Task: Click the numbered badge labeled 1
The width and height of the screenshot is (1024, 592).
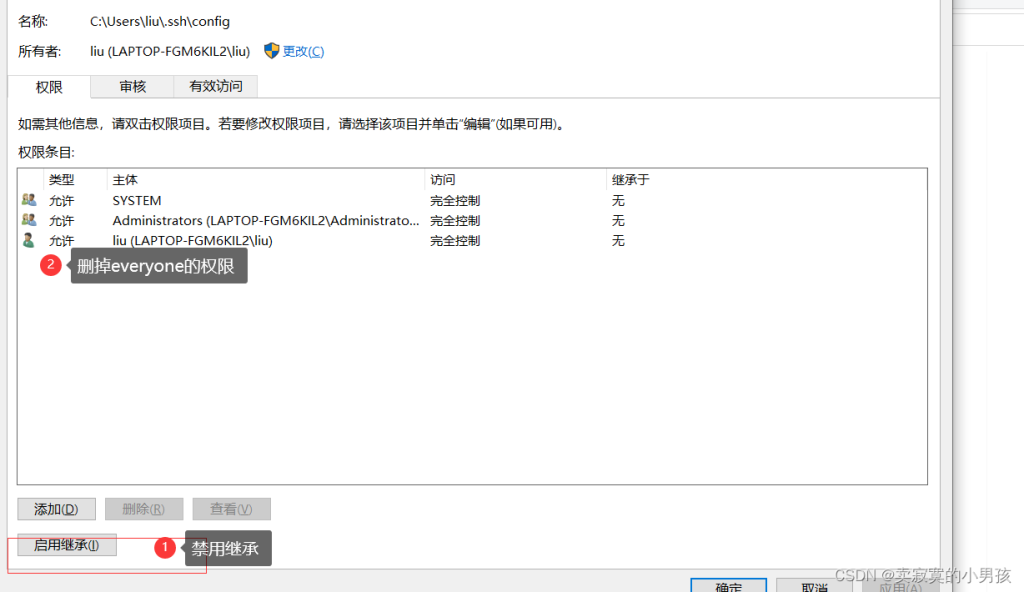Action: click(164, 548)
